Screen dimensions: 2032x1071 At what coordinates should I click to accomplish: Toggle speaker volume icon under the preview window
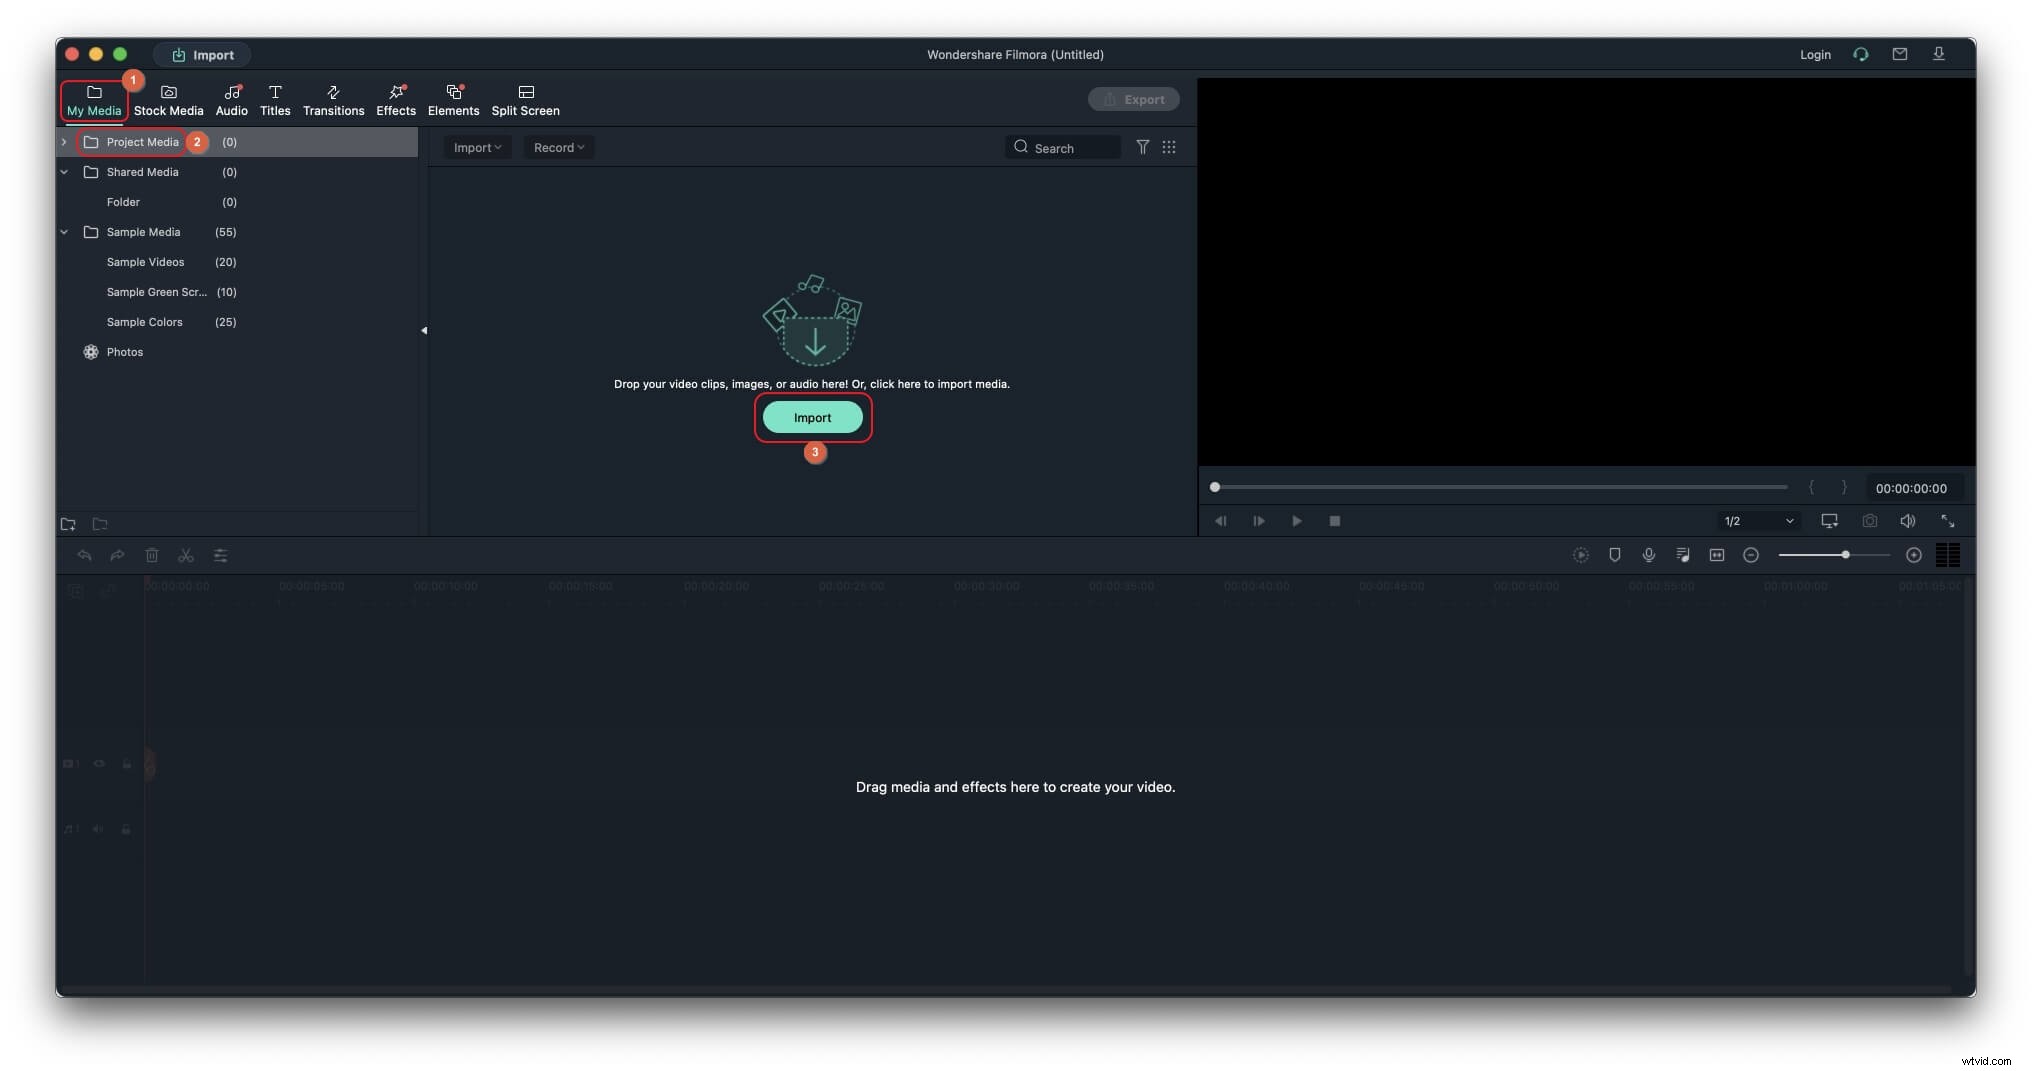point(1908,521)
